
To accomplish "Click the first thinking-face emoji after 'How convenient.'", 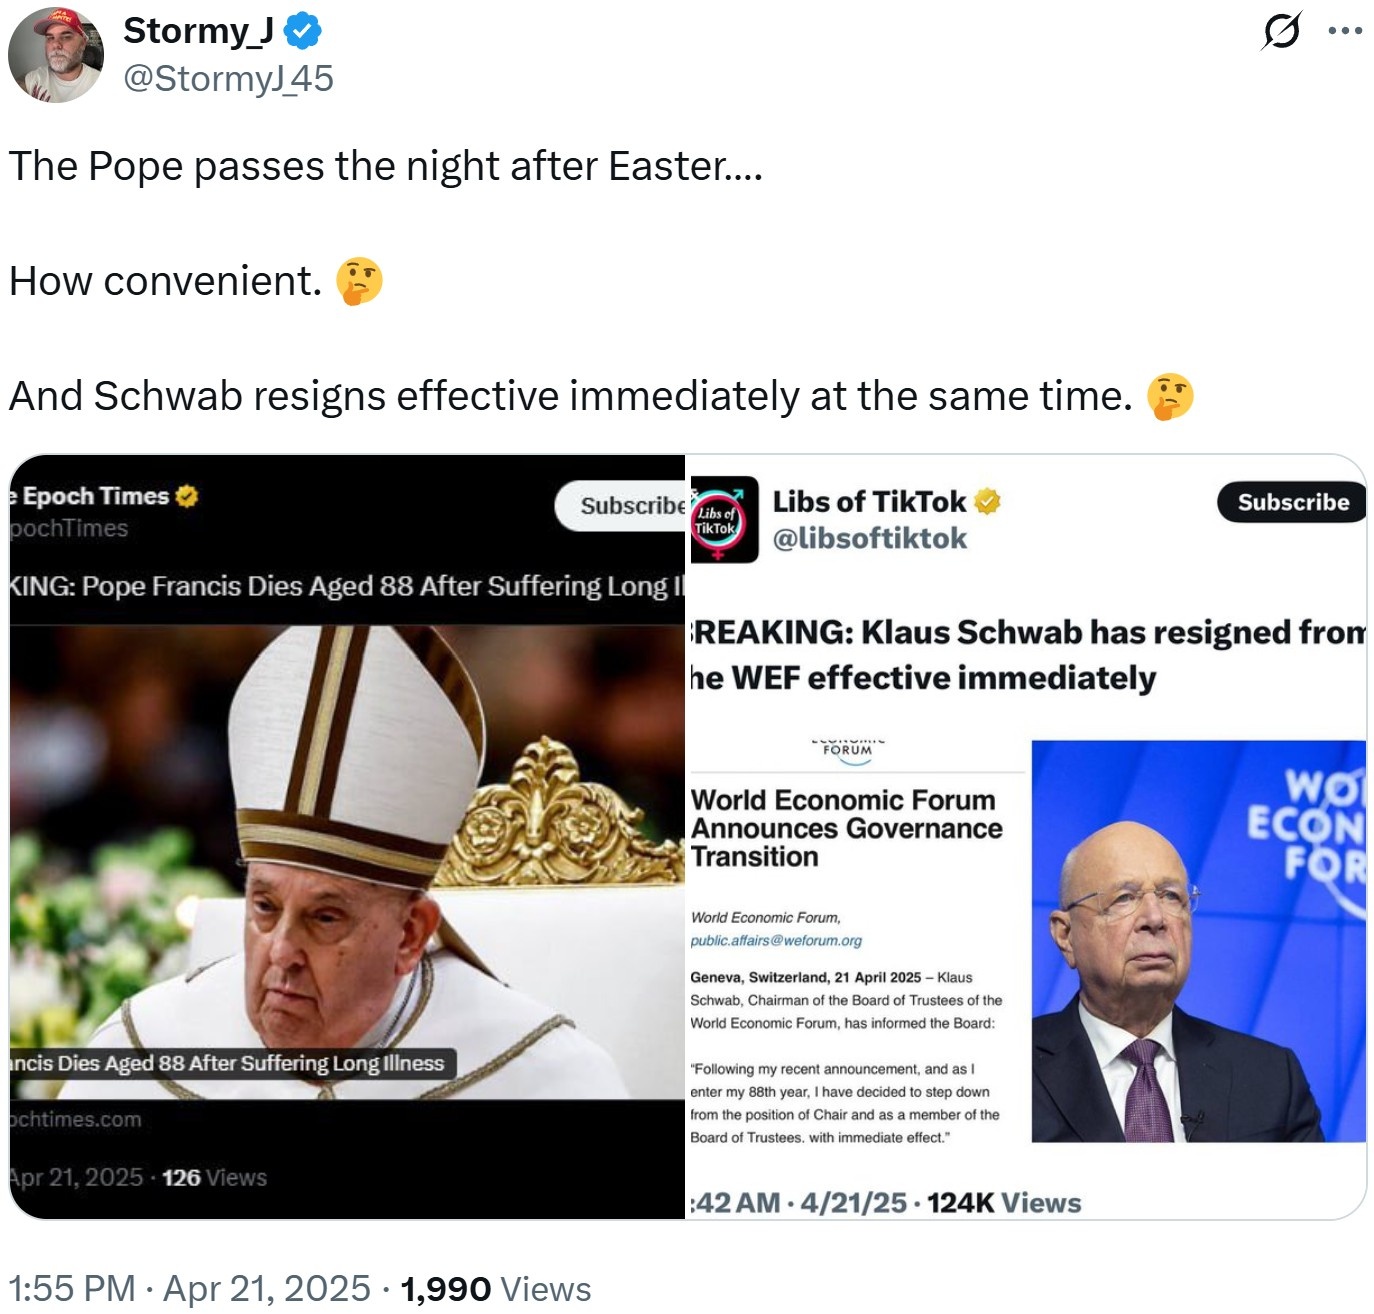I will point(359,281).
